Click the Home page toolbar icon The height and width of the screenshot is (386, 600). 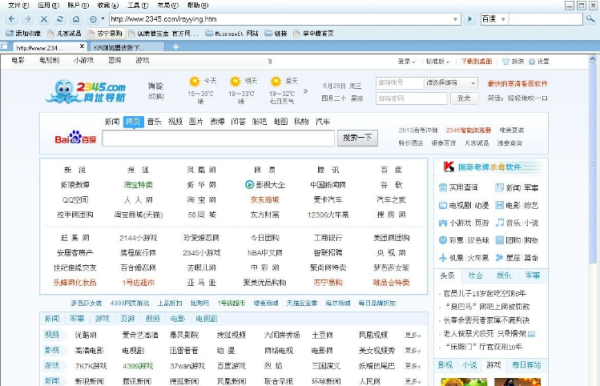click(x=76, y=19)
